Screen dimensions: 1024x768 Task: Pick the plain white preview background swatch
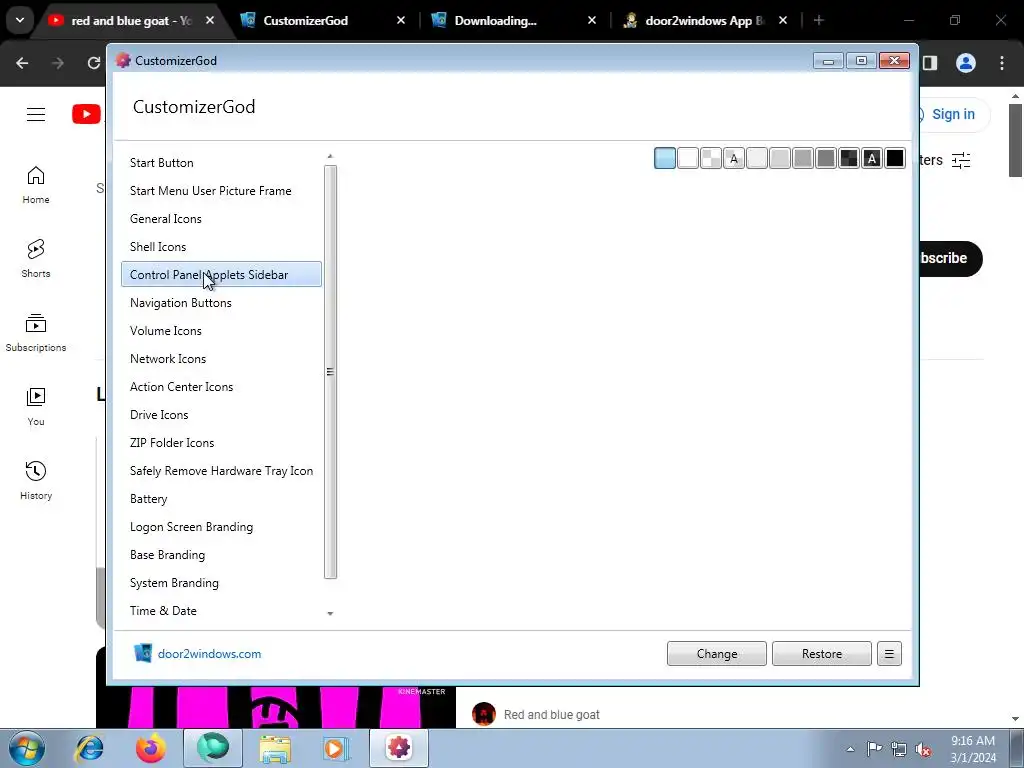[x=688, y=159]
